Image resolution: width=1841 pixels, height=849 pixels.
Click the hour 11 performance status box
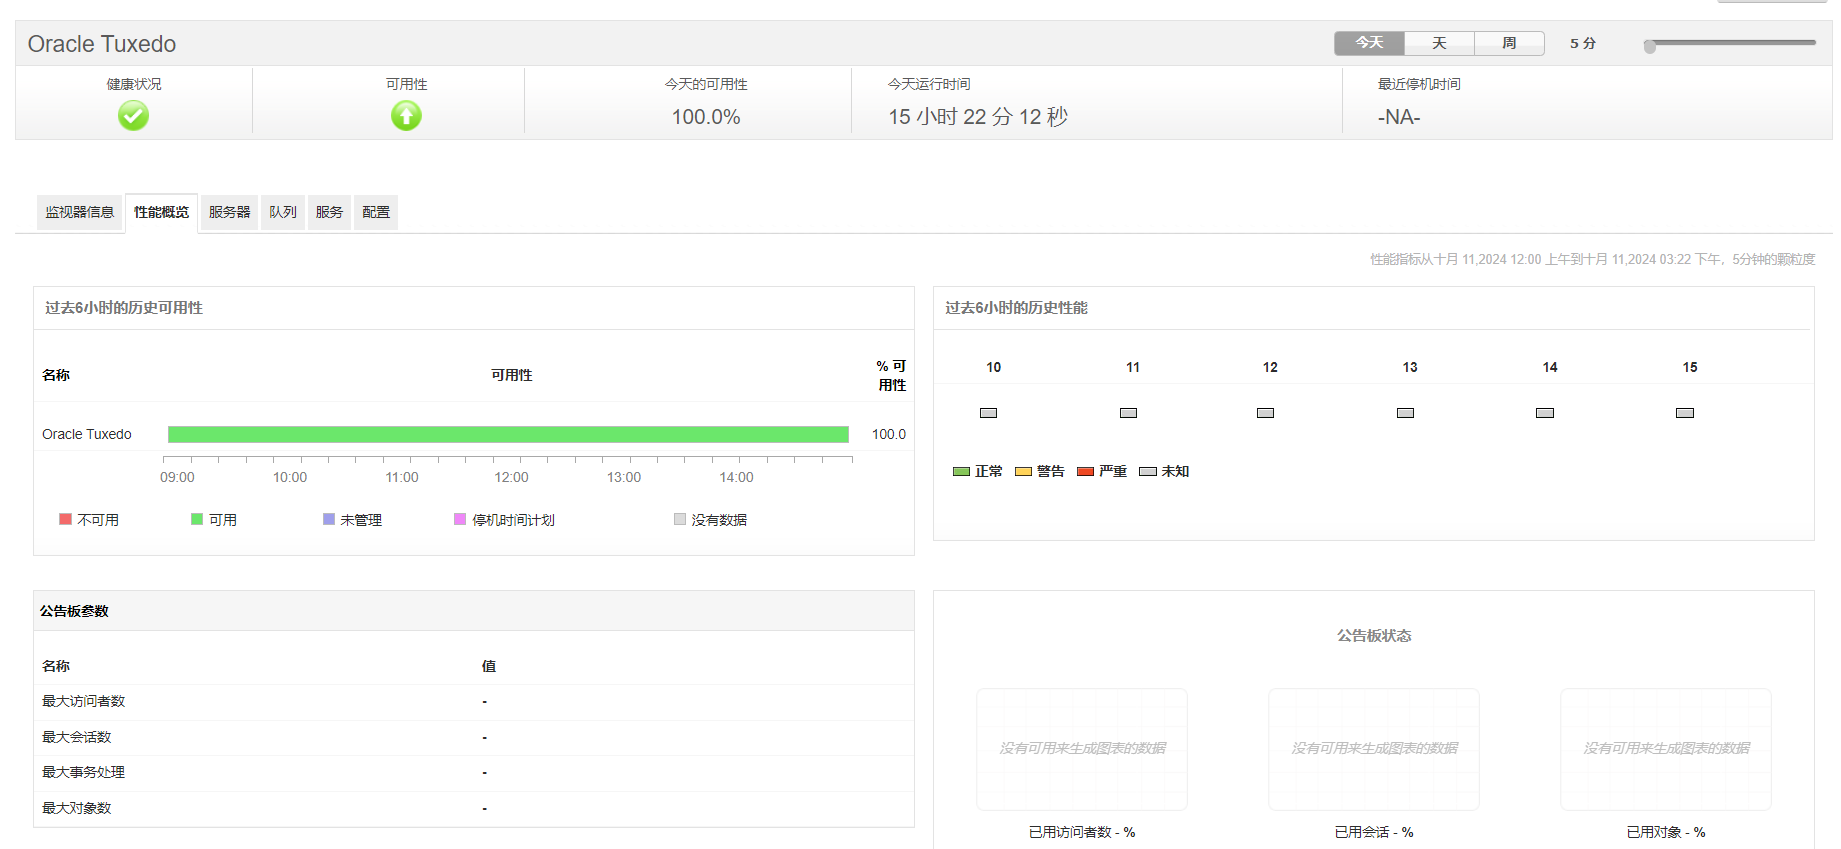coord(1129,413)
